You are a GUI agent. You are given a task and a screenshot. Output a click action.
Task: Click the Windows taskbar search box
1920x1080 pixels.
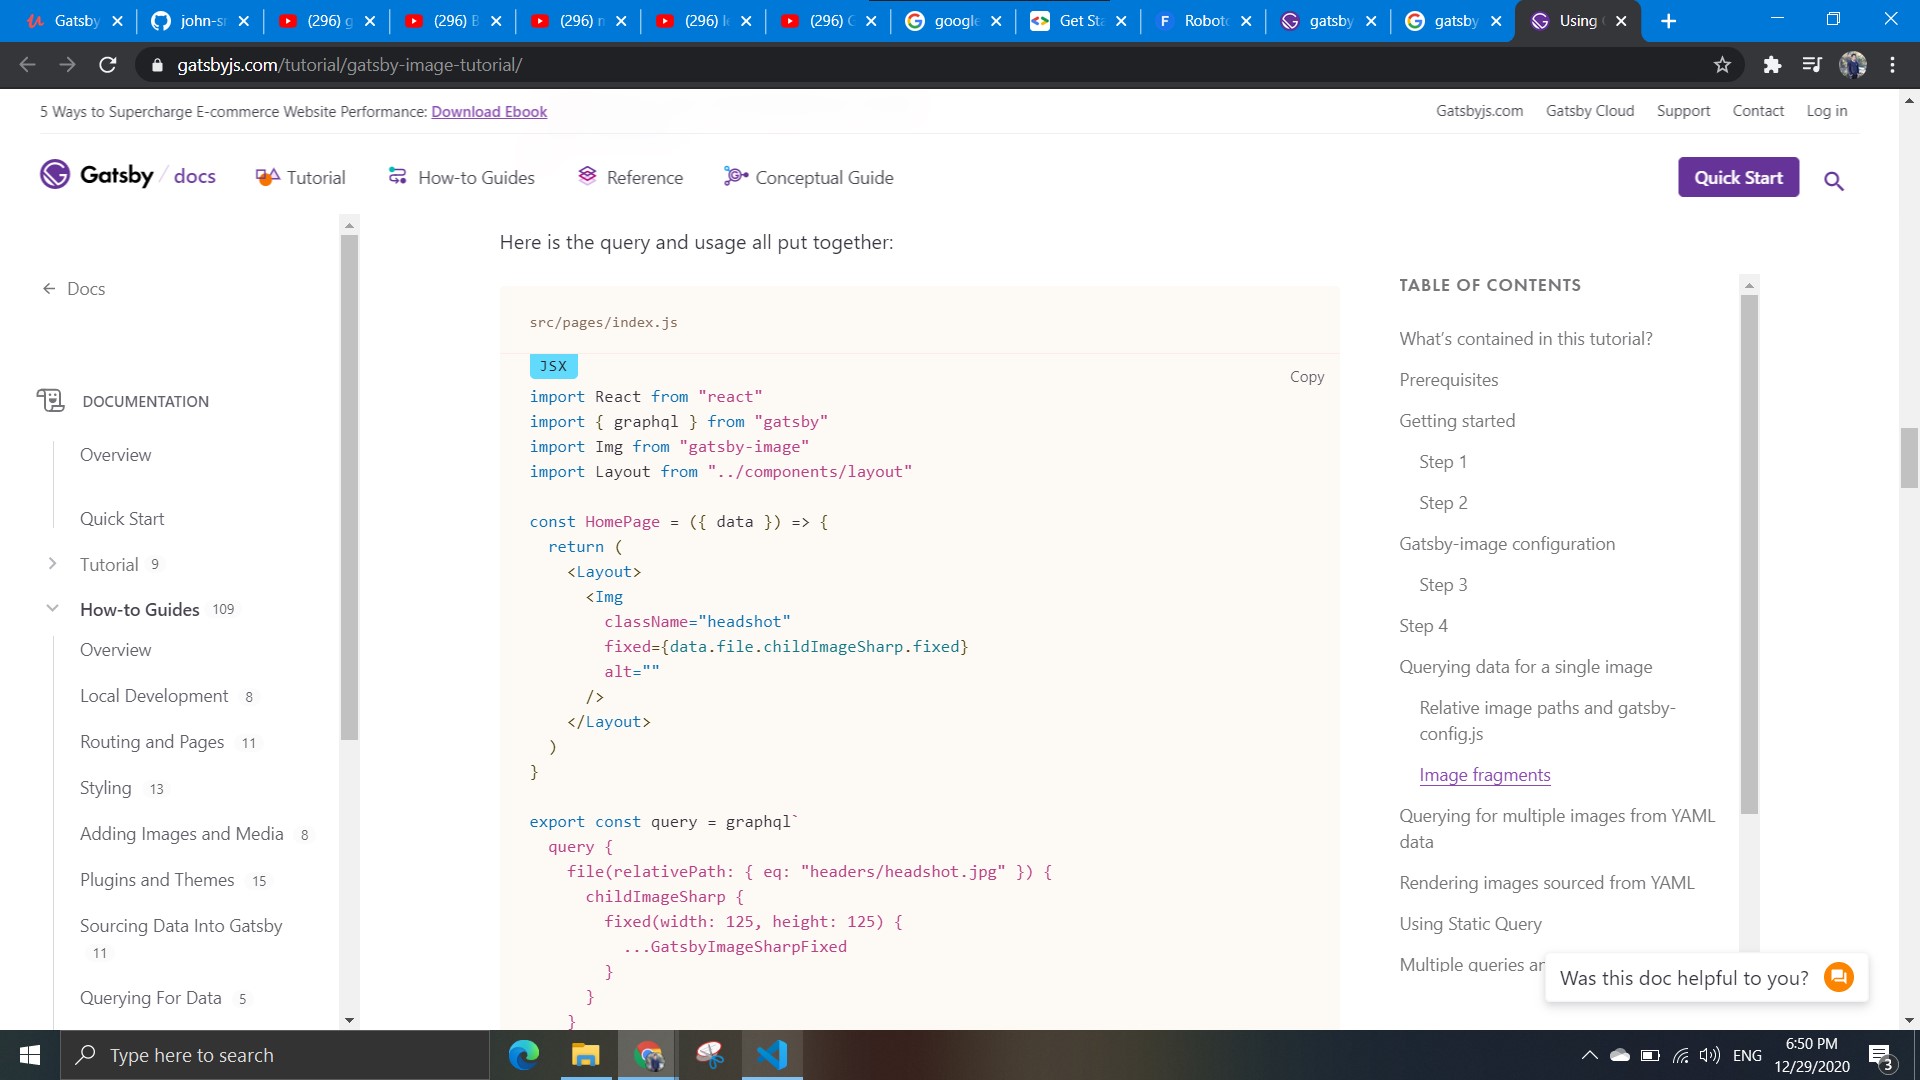click(x=275, y=1055)
